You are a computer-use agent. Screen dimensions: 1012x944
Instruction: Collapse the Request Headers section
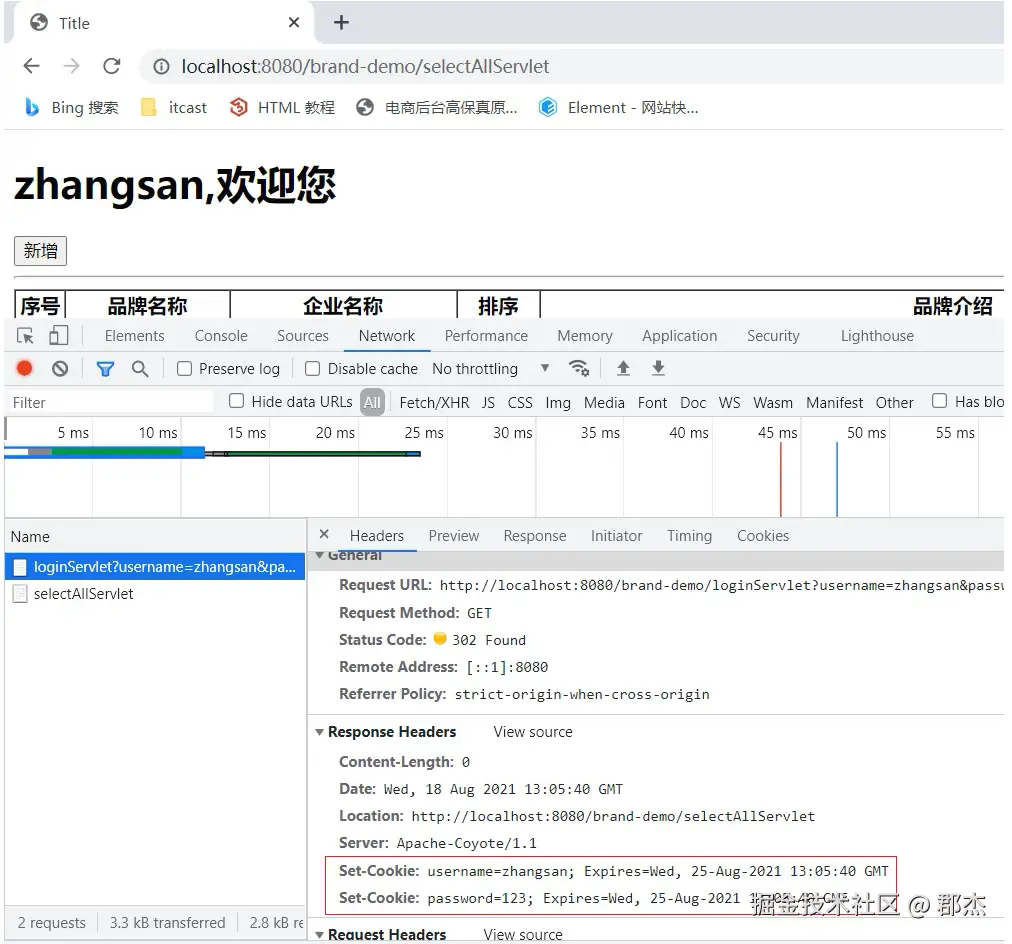coord(319,934)
